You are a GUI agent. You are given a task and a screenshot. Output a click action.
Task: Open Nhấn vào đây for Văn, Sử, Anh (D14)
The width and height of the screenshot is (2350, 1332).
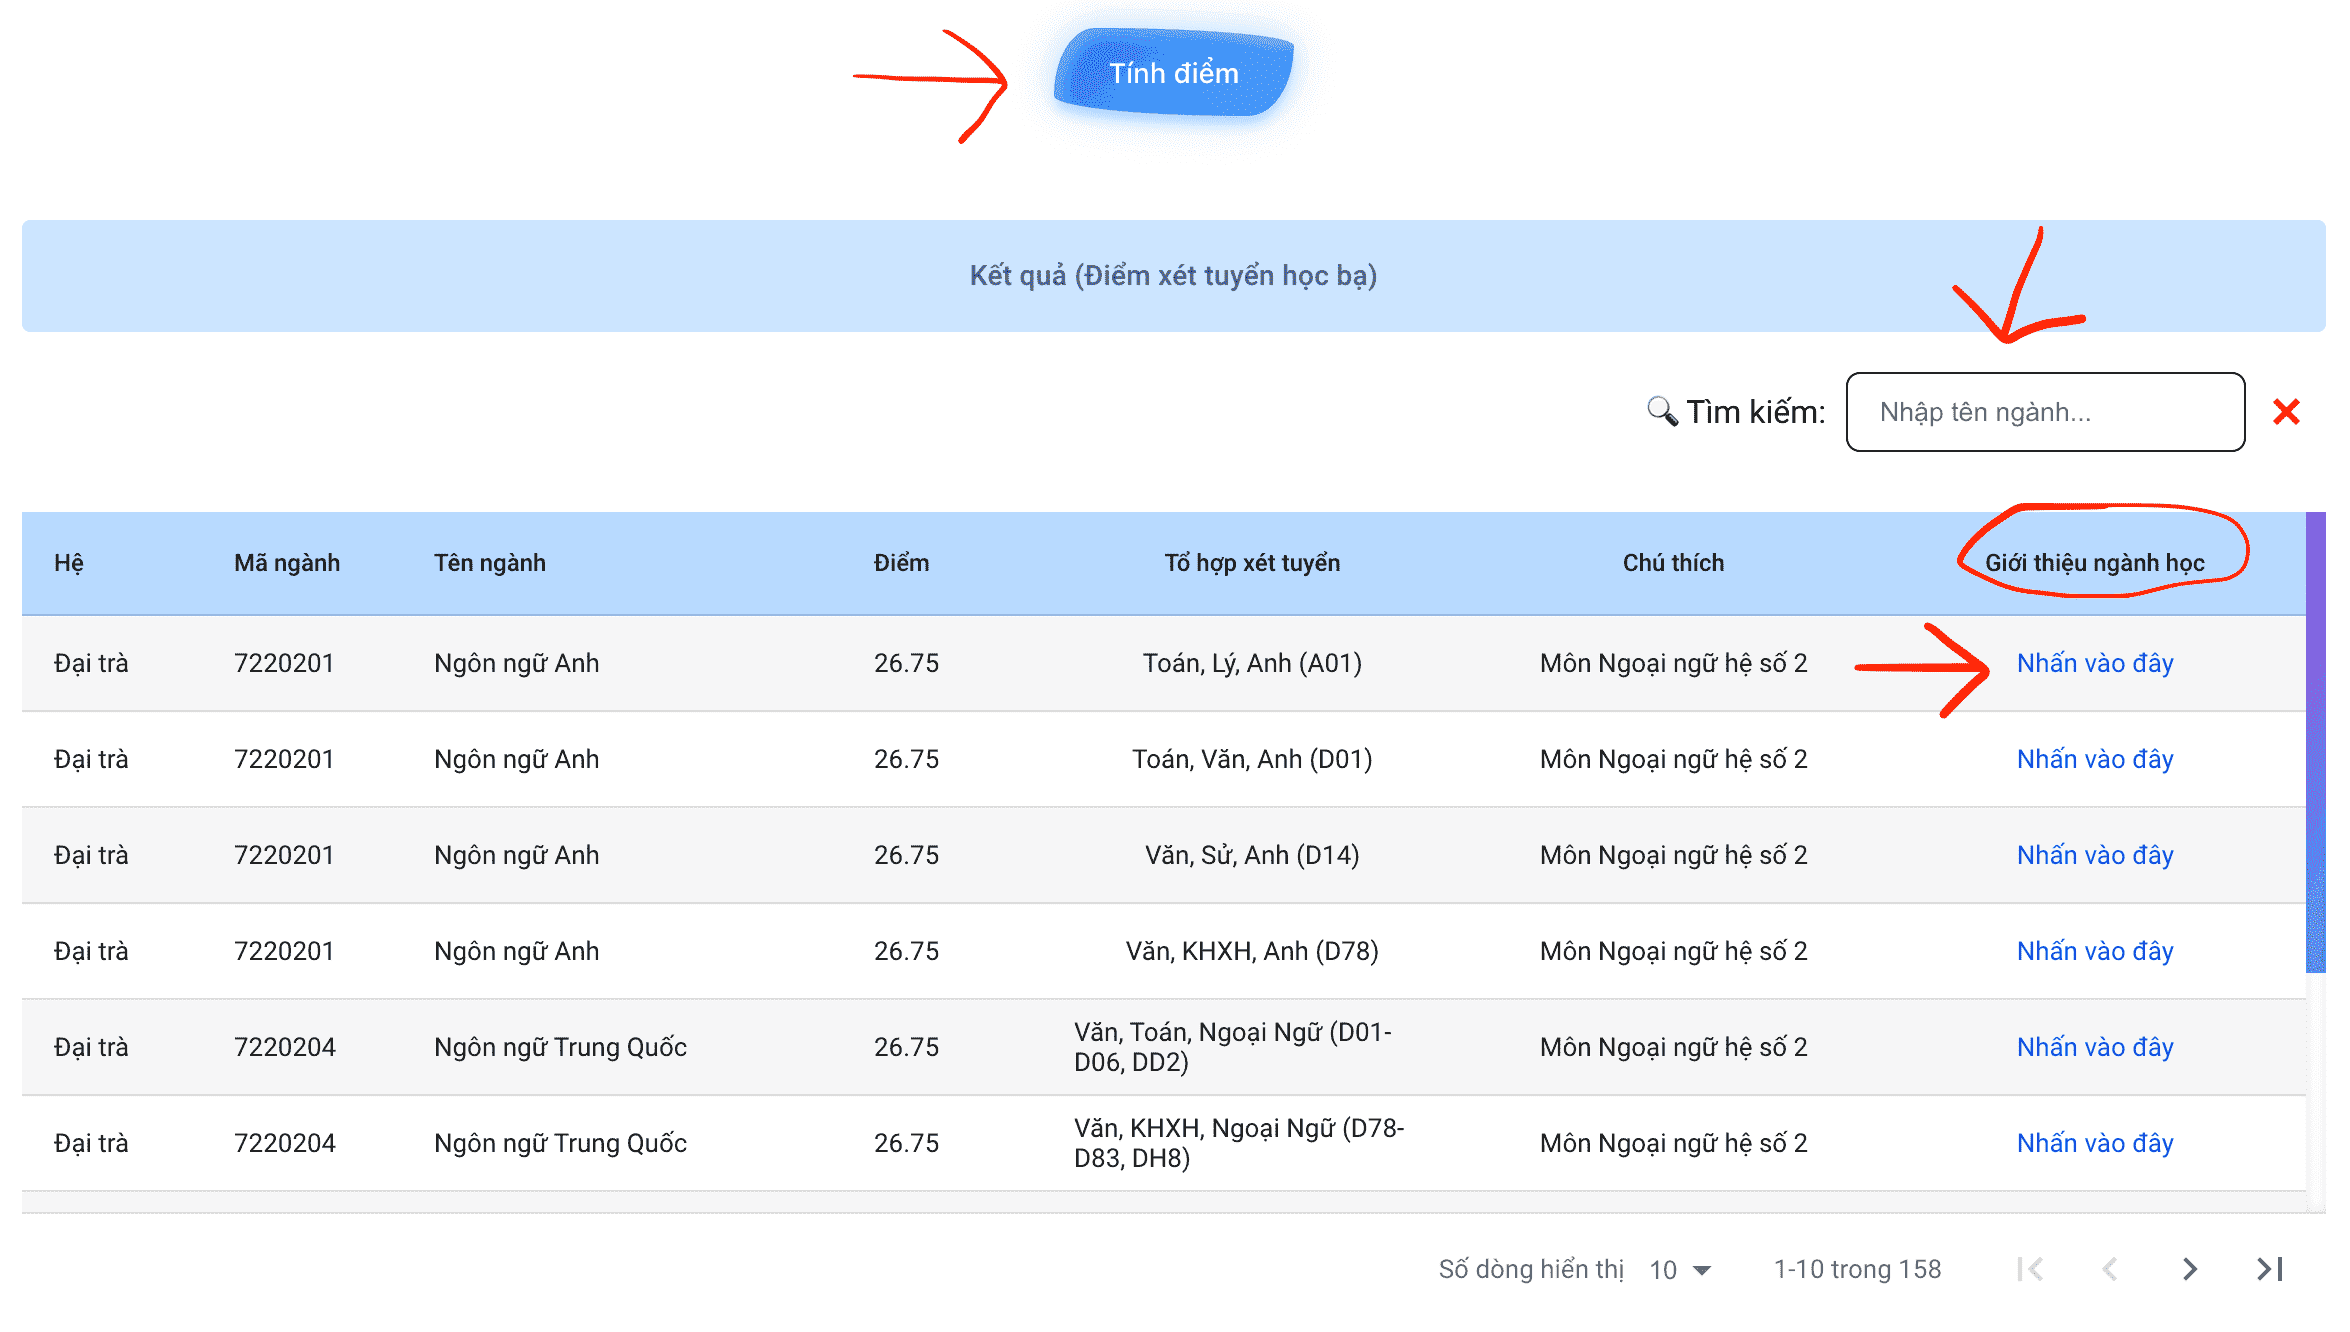2095,855
